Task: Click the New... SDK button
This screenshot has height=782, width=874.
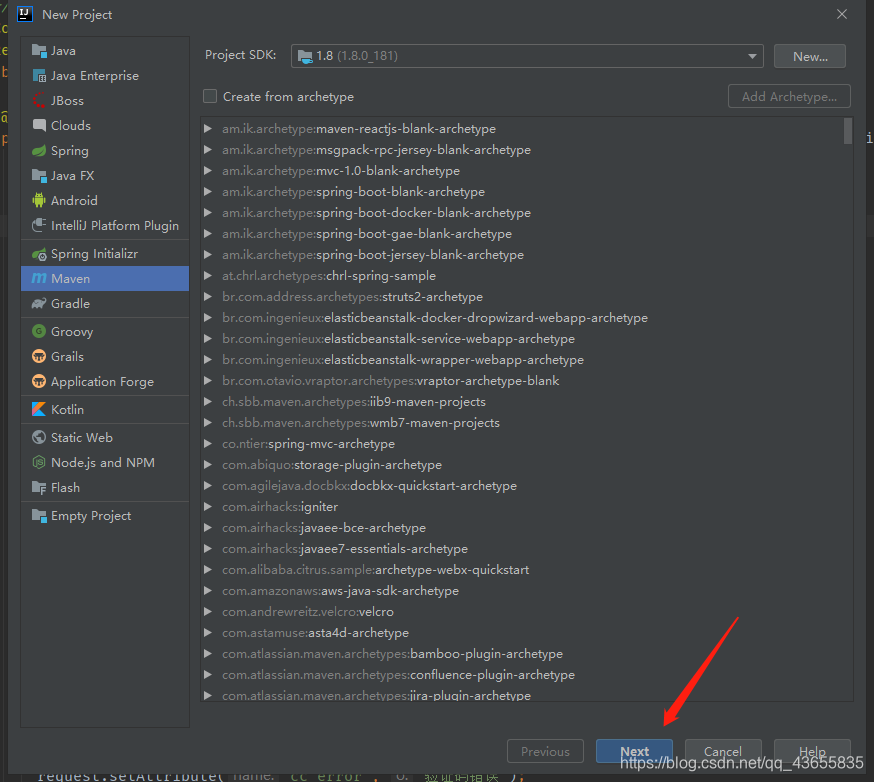Action: pos(810,56)
